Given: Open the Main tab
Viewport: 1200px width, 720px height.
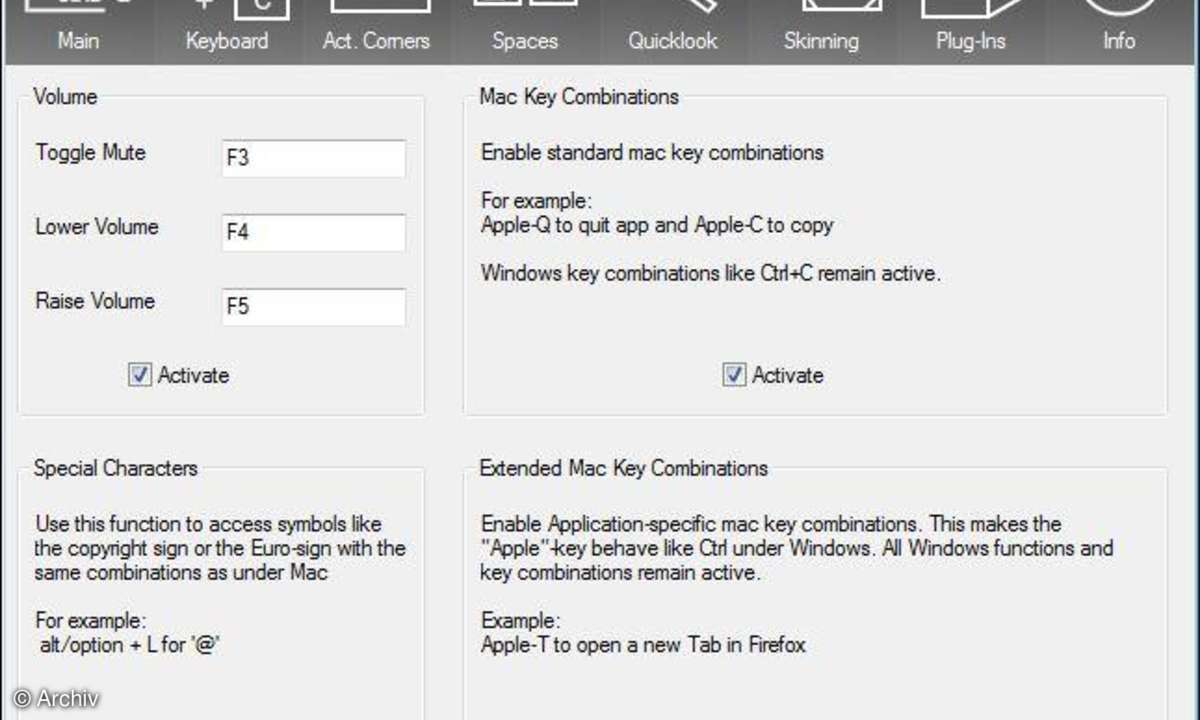Looking at the screenshot, I should tap(78, 32).
